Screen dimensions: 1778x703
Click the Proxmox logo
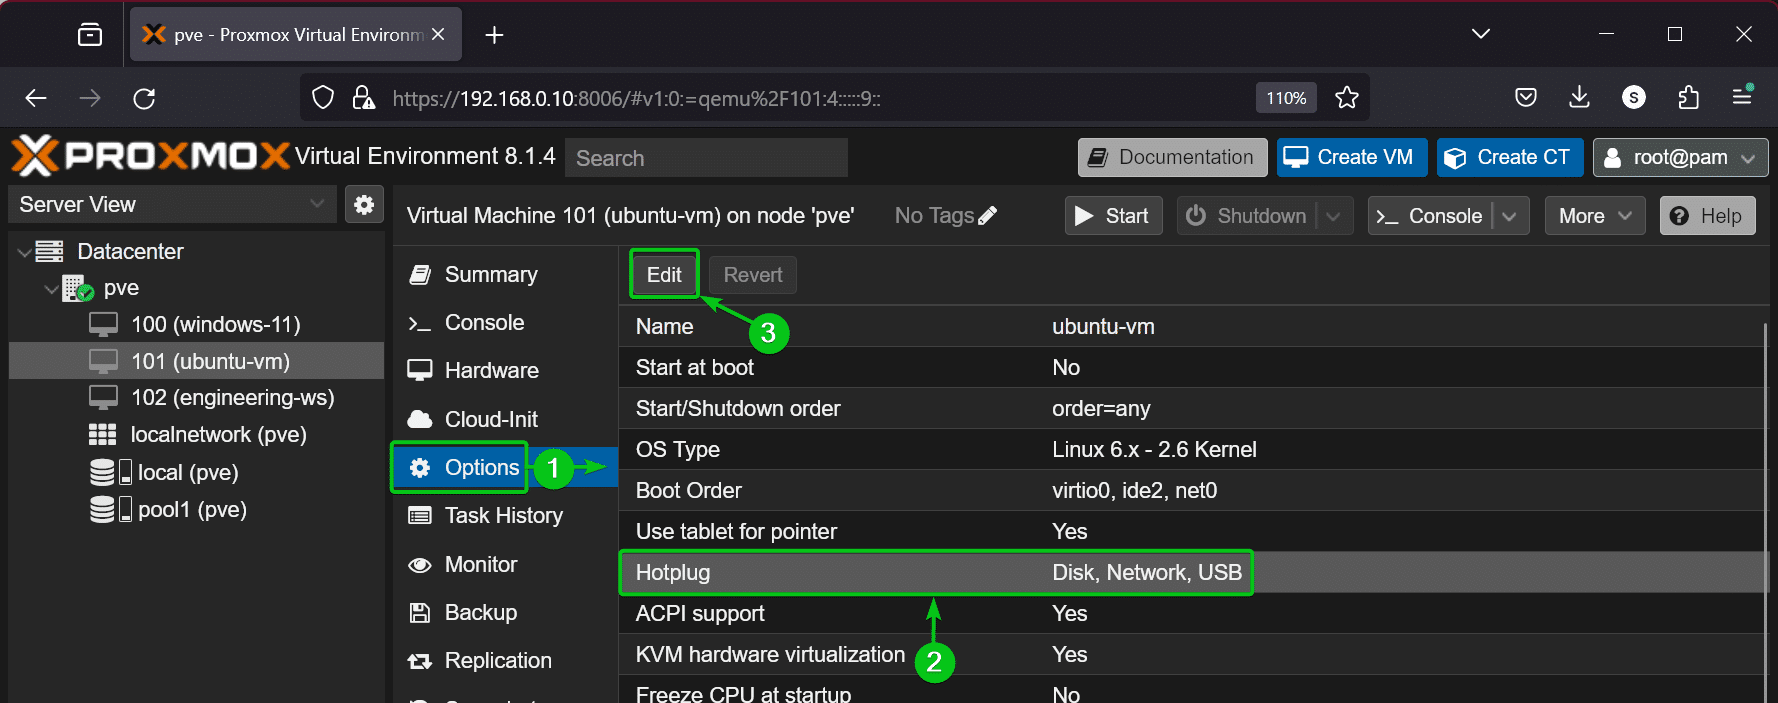(x=150, y=156)
